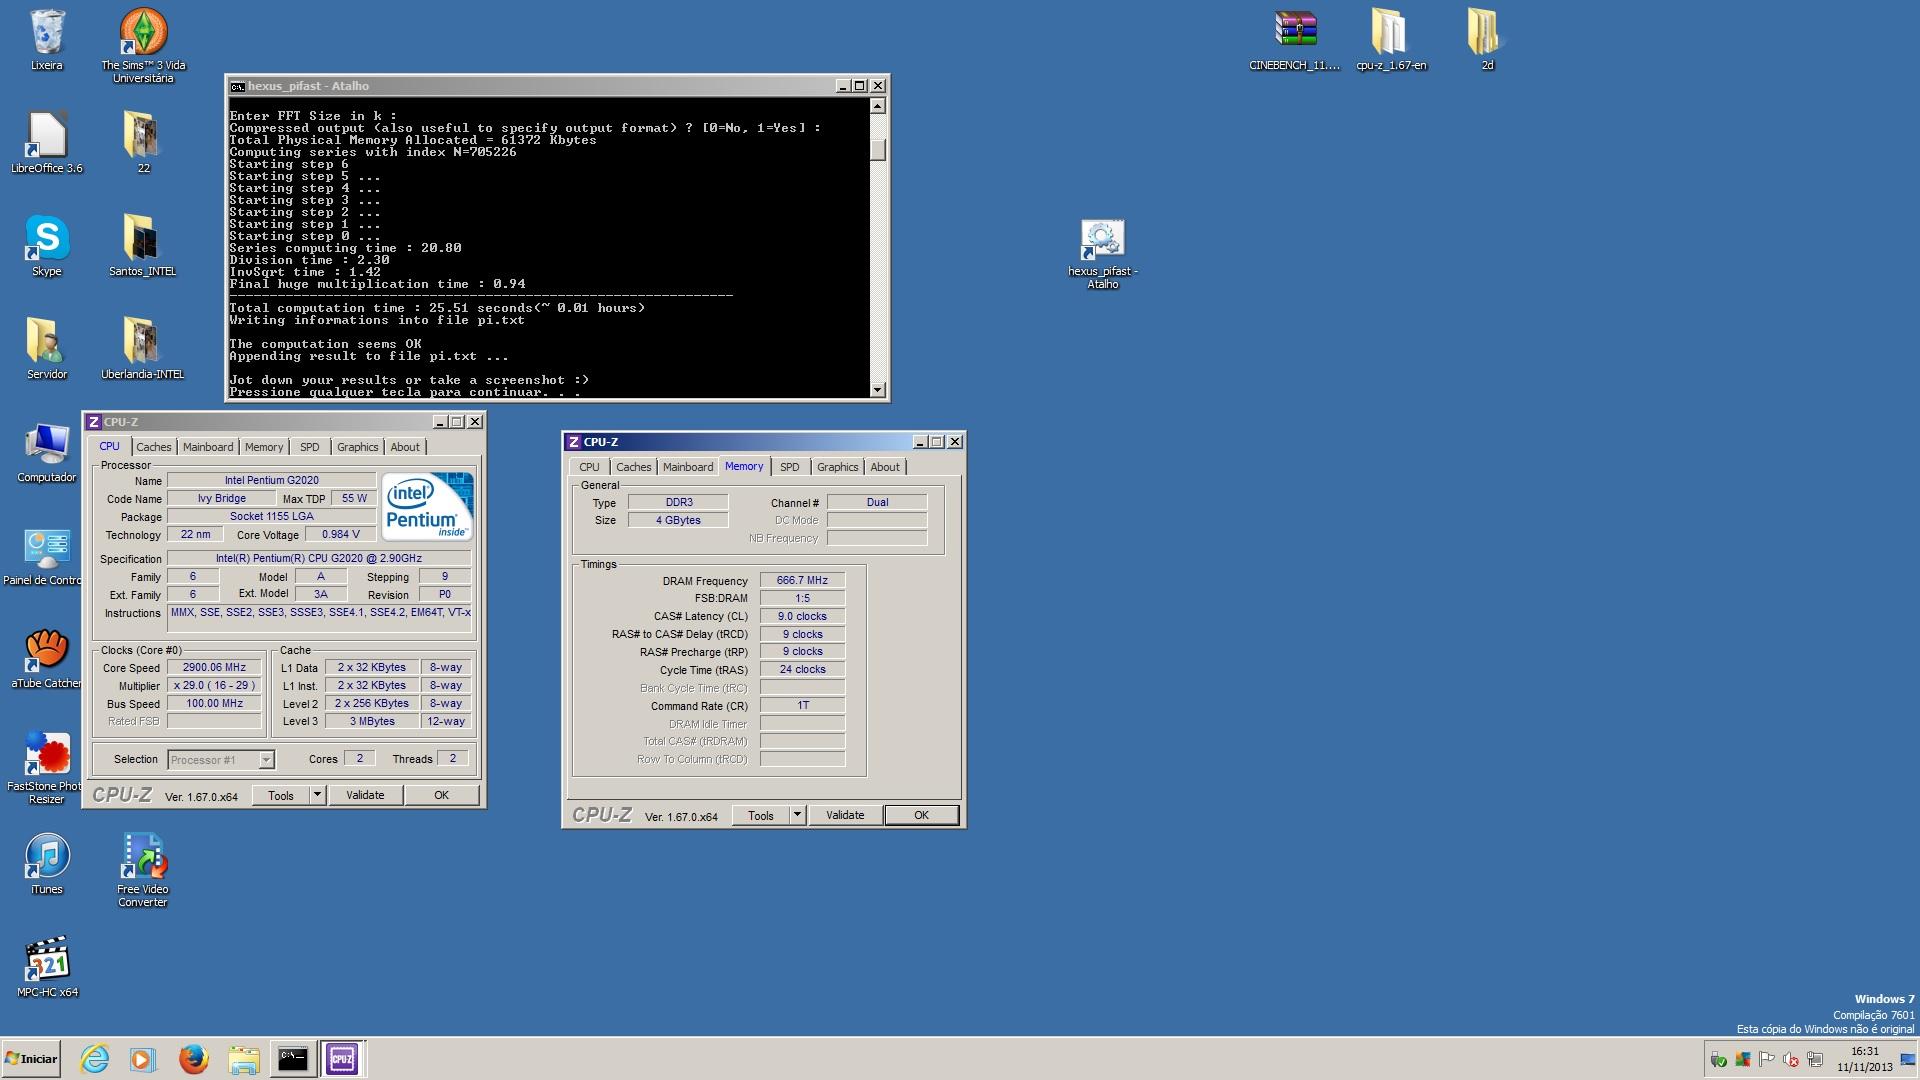Open the CINEBENCH_11 archive icon
Image resolution: width=1920 pixels, height=1080 pixels.
pyautogui.click(x=1295, y=40)
